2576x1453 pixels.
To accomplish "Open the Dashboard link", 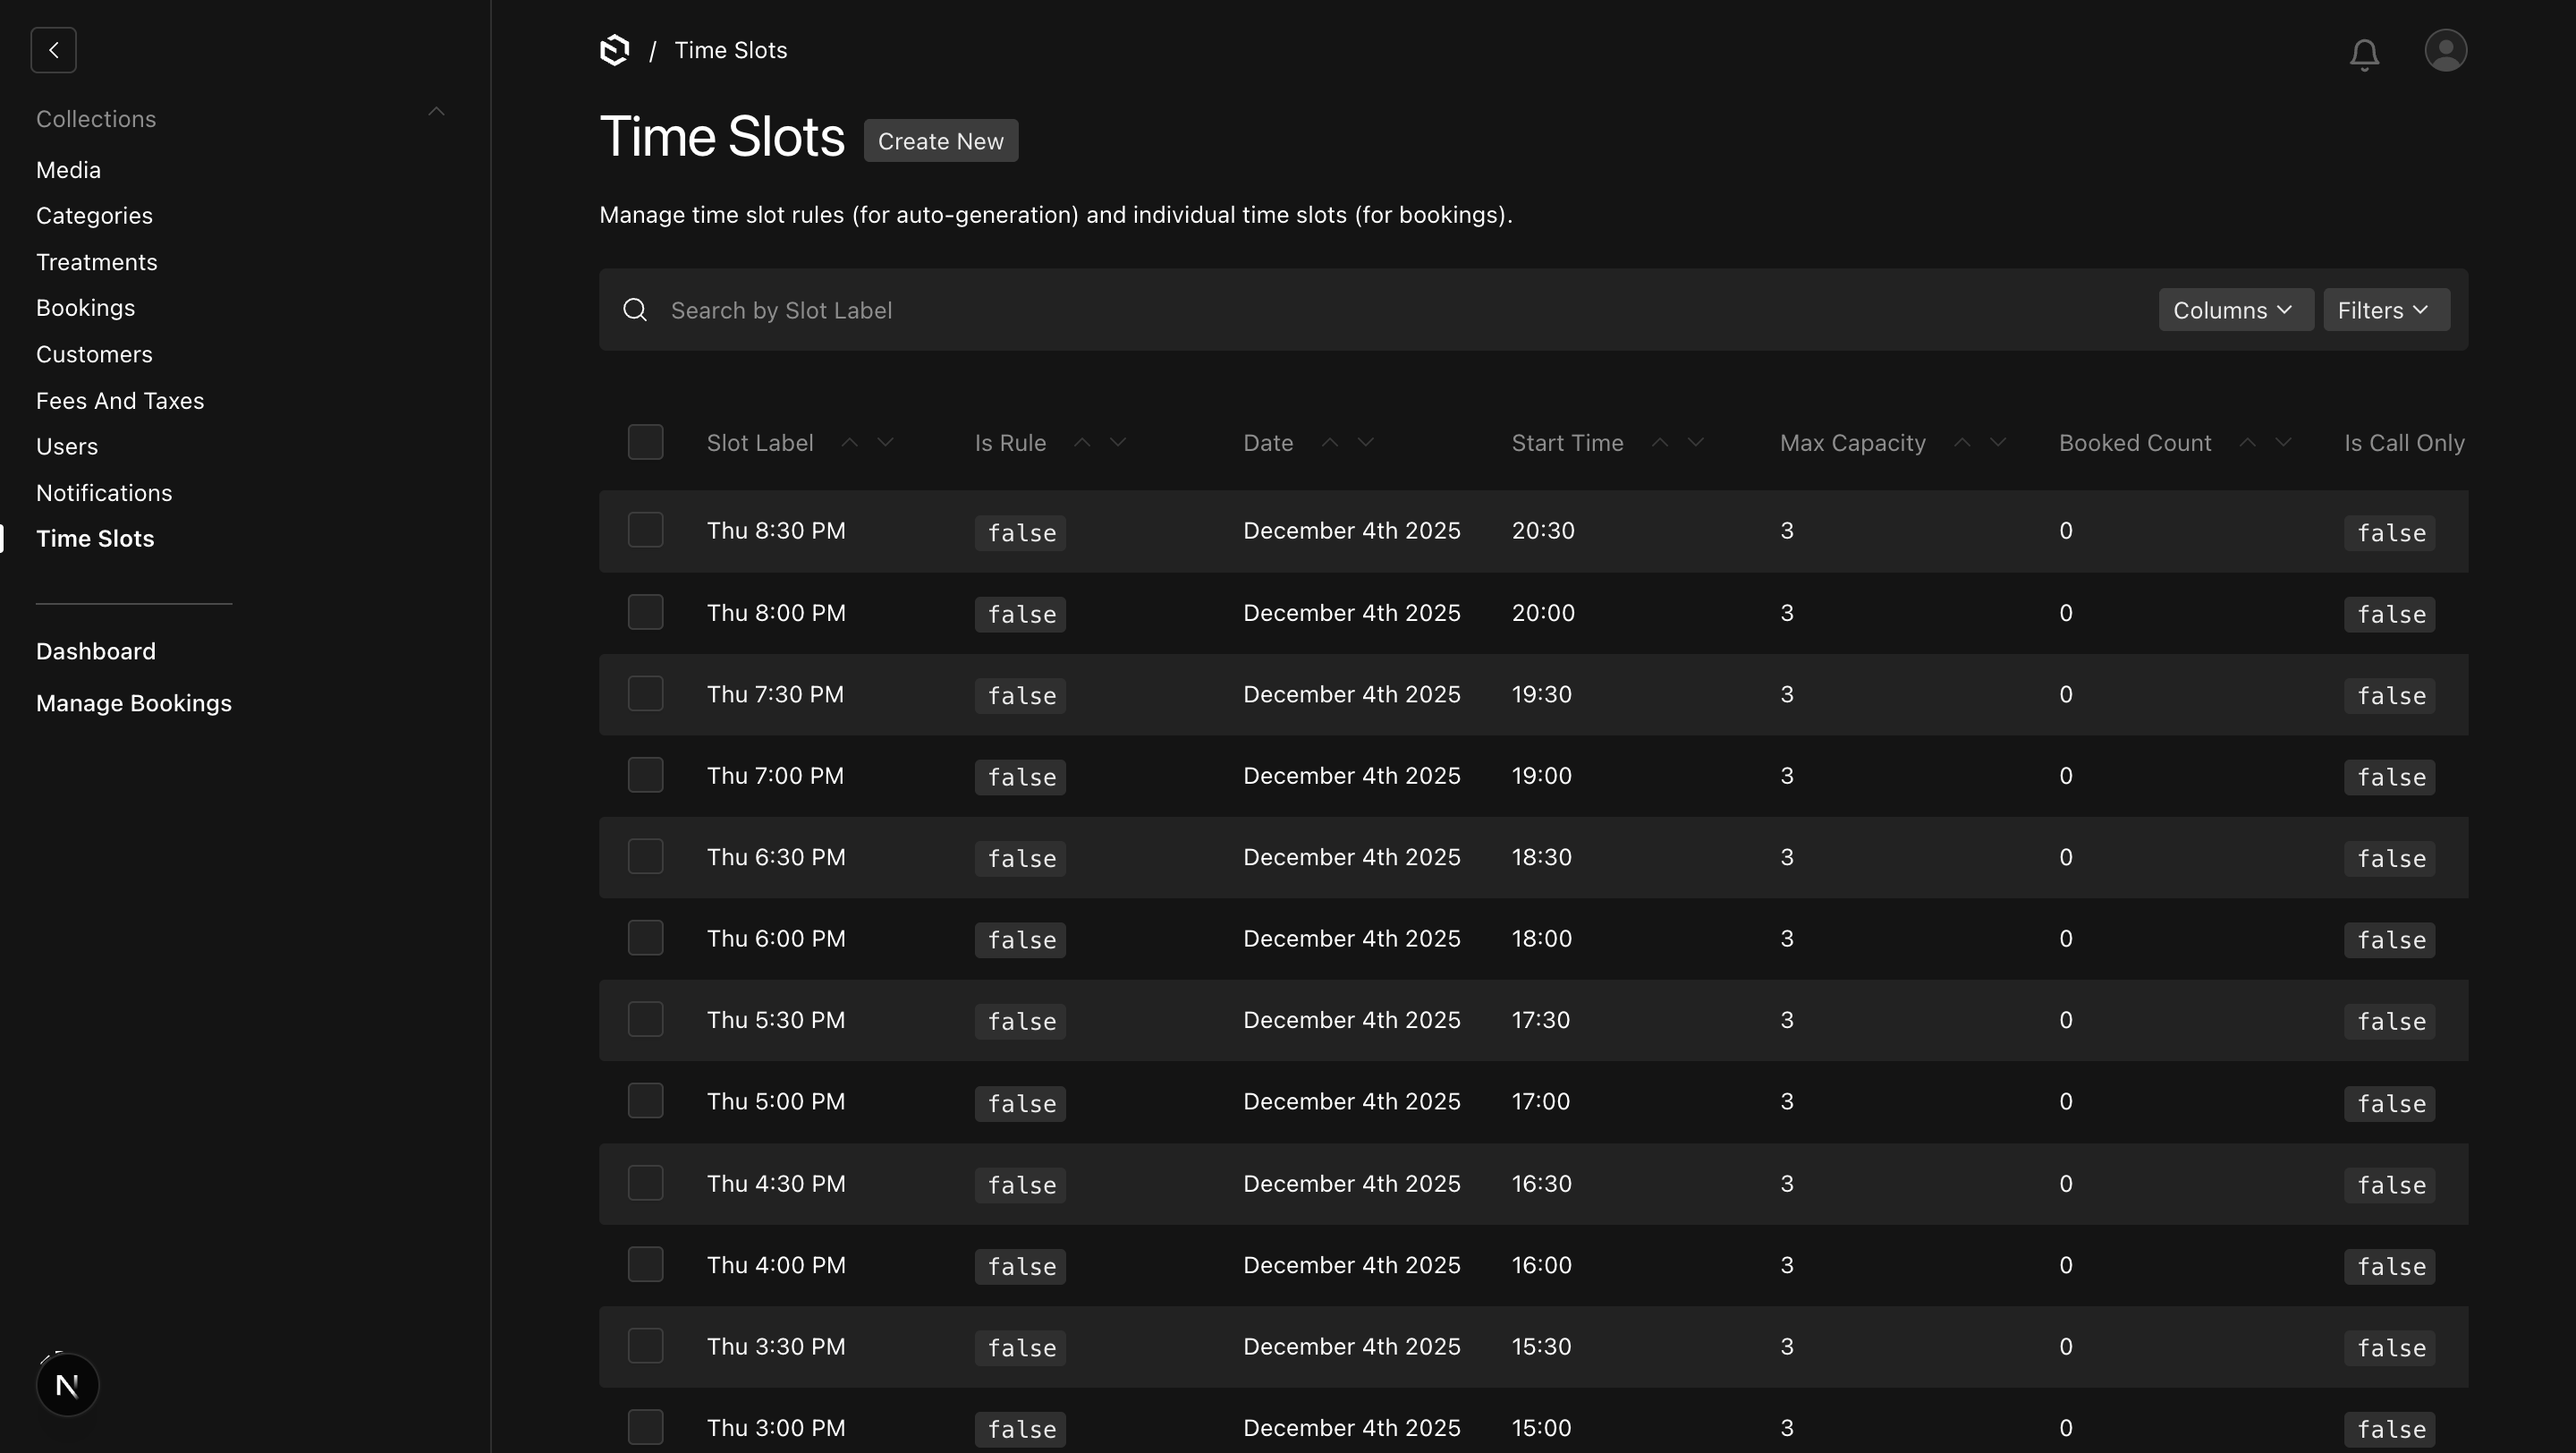I will [96, 651].
